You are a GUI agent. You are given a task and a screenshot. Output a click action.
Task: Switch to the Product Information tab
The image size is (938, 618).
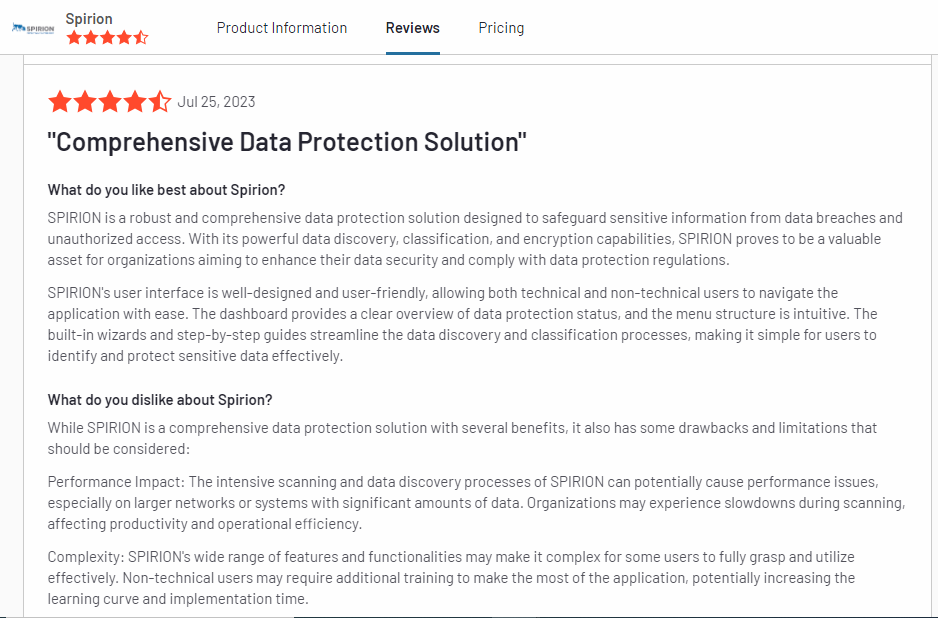tap(281, 28)
